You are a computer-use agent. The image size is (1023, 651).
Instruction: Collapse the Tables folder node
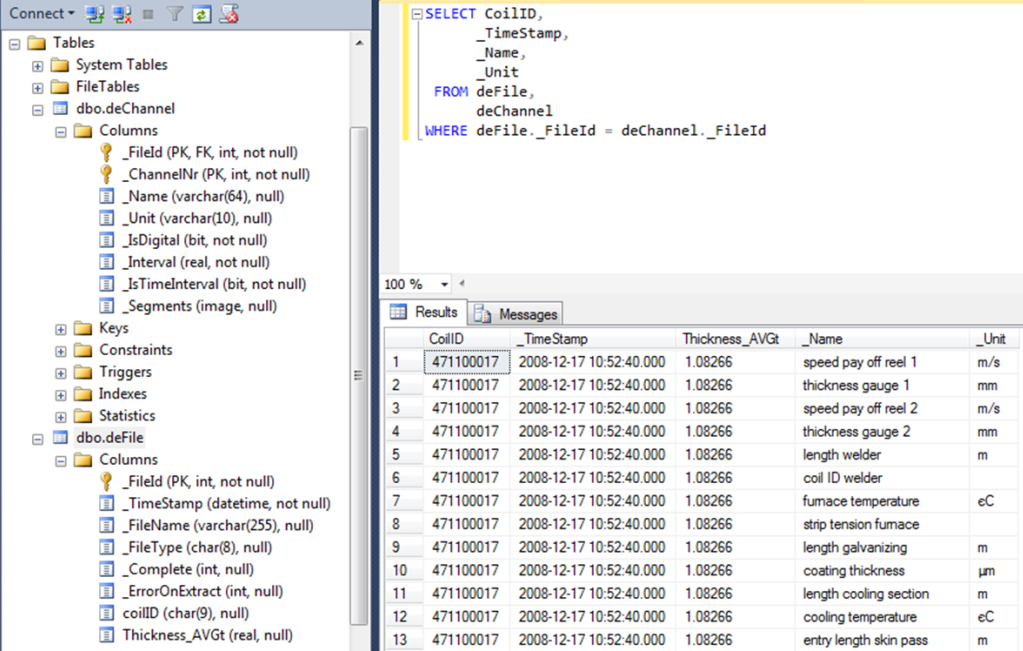pyautogui.click(x=14, y=44)
